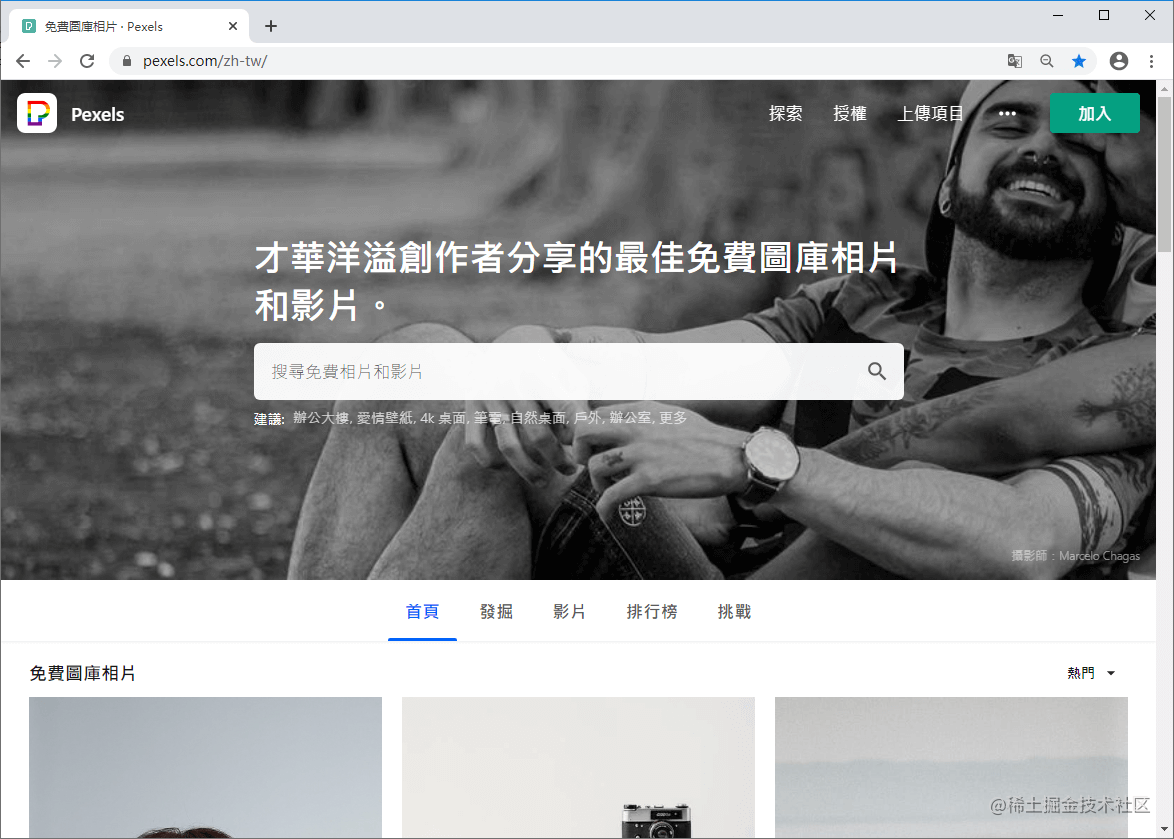Screen dimensions: 1174x839
Task: Click the 免費圖庫相片 heading text
Action: (x=82, y=674)
